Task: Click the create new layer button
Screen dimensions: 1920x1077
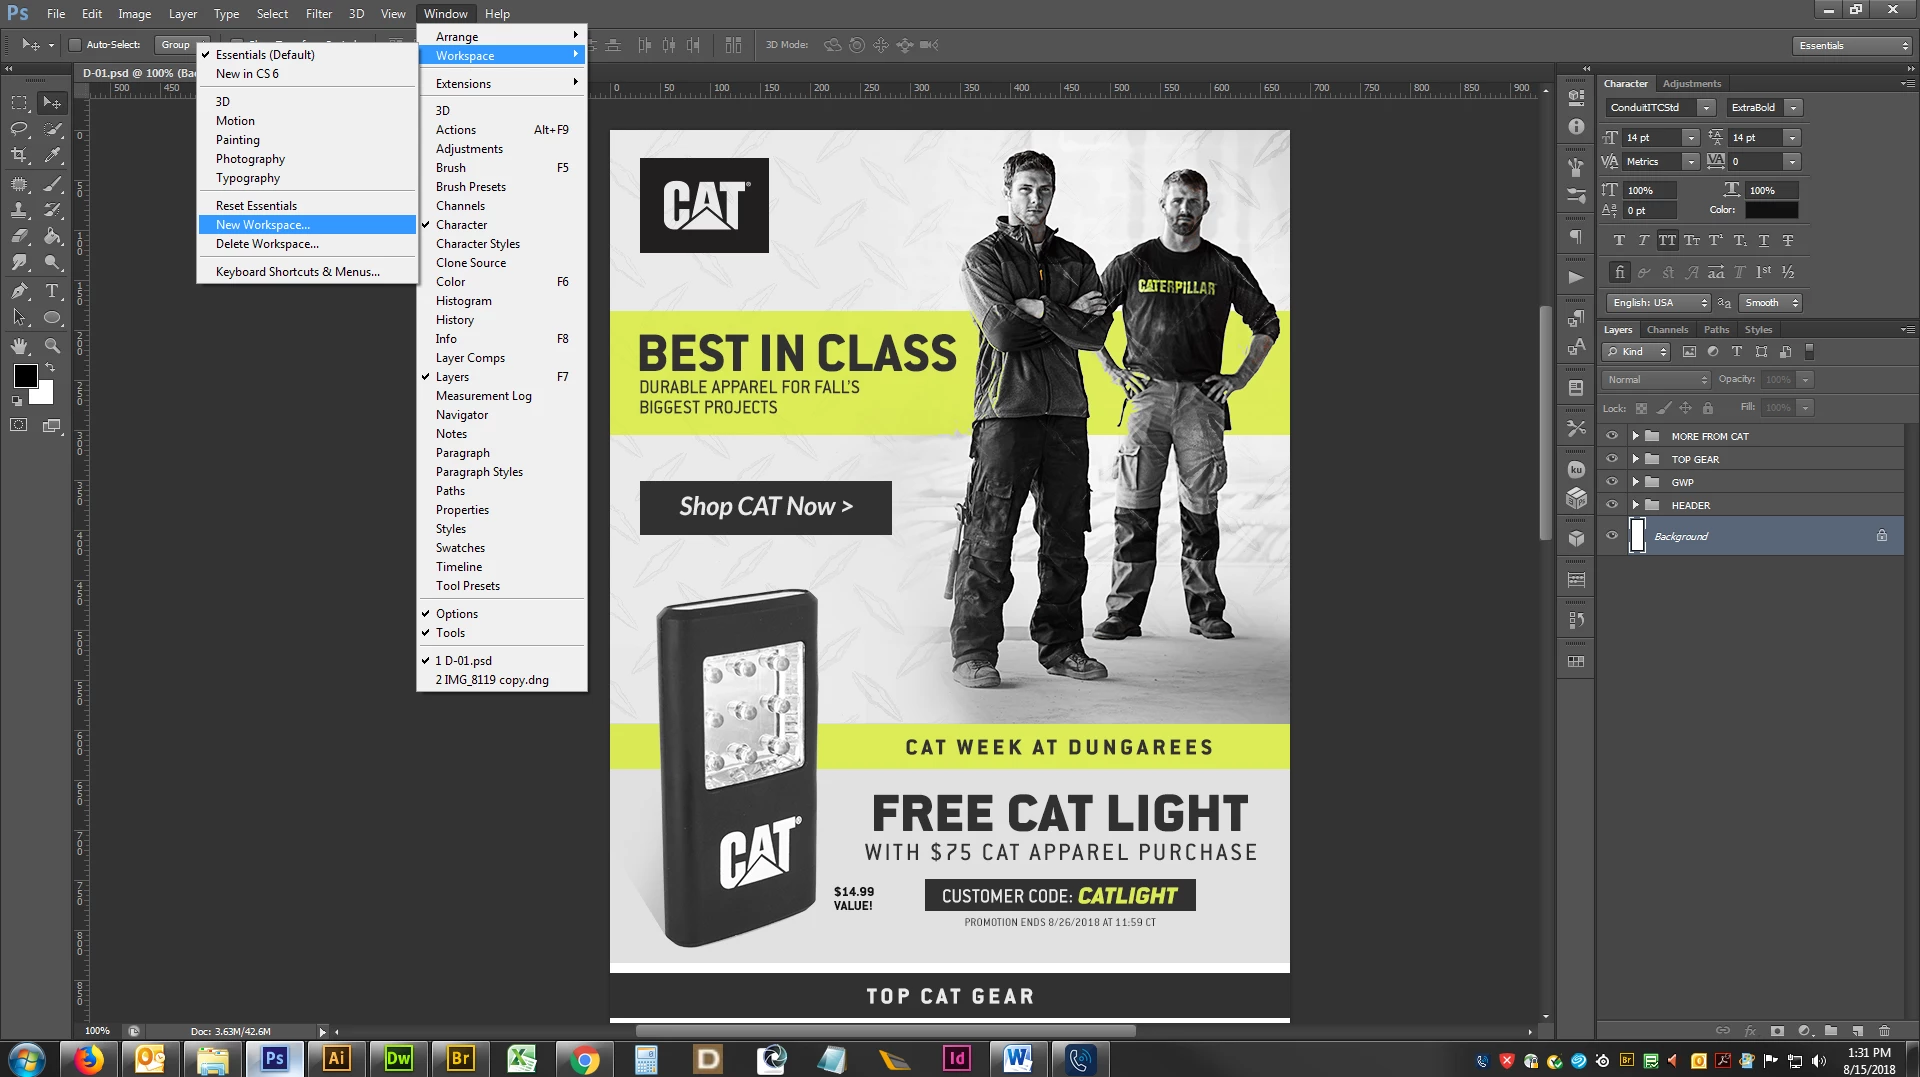Action: pyautogui.click(x=1857, y=1031)
